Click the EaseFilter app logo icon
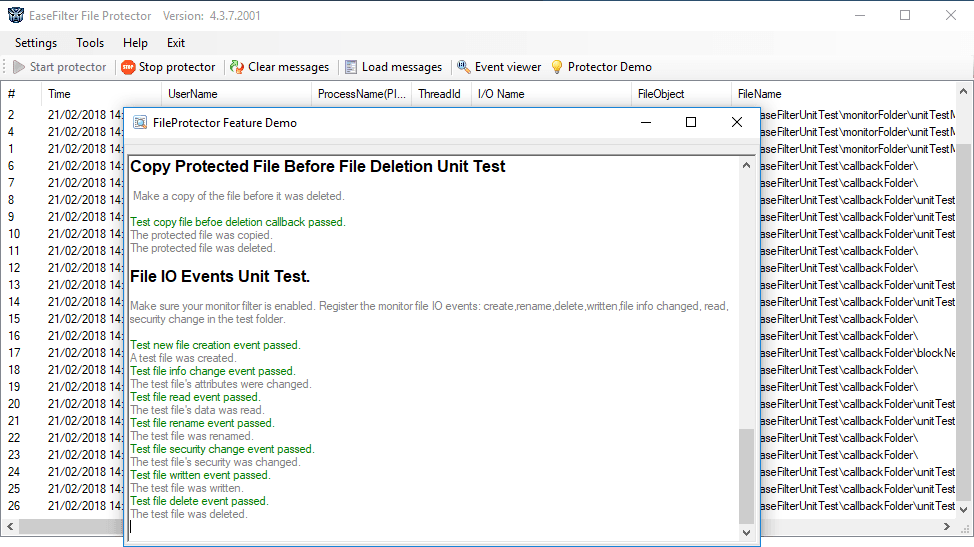Image resolution: width=974 pixels, height=547 pixels. pyautogui.click(x=16, y=16)
